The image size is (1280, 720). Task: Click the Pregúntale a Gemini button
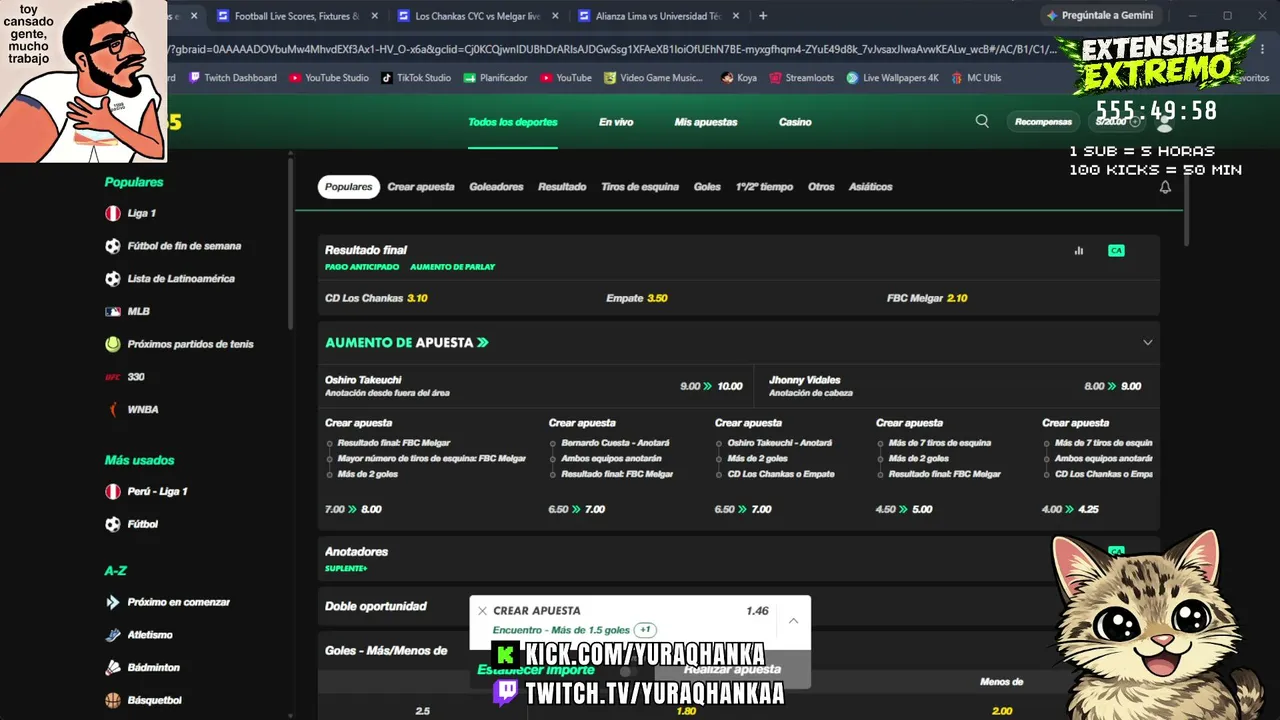[x=1099, y=16]
